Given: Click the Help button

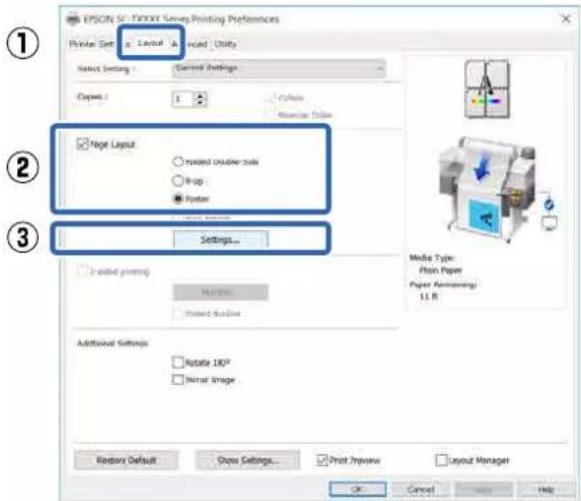Looking at the screenshot, I should pyautogui.click(x=546, y=490).
